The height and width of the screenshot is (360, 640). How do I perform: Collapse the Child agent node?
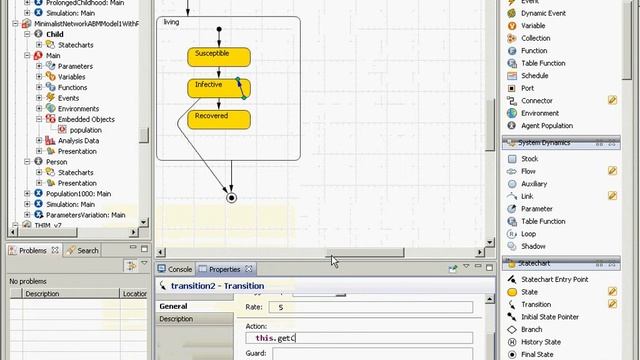(27, 34)
